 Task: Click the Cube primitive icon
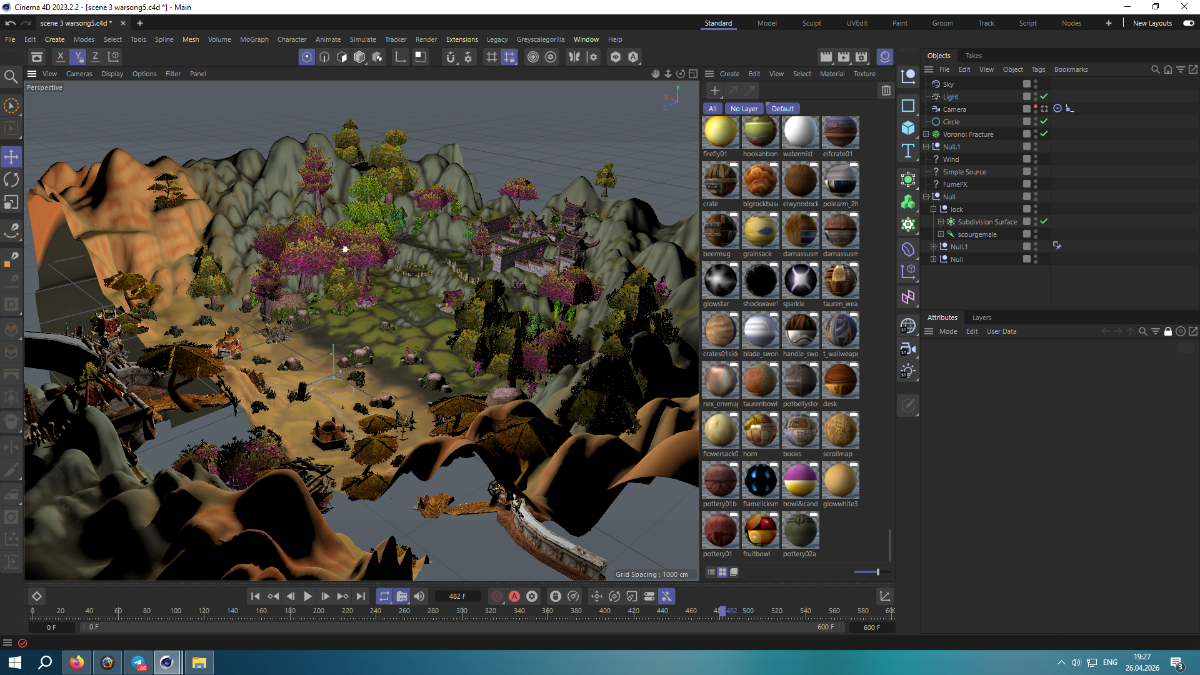[x=908, y=128]
